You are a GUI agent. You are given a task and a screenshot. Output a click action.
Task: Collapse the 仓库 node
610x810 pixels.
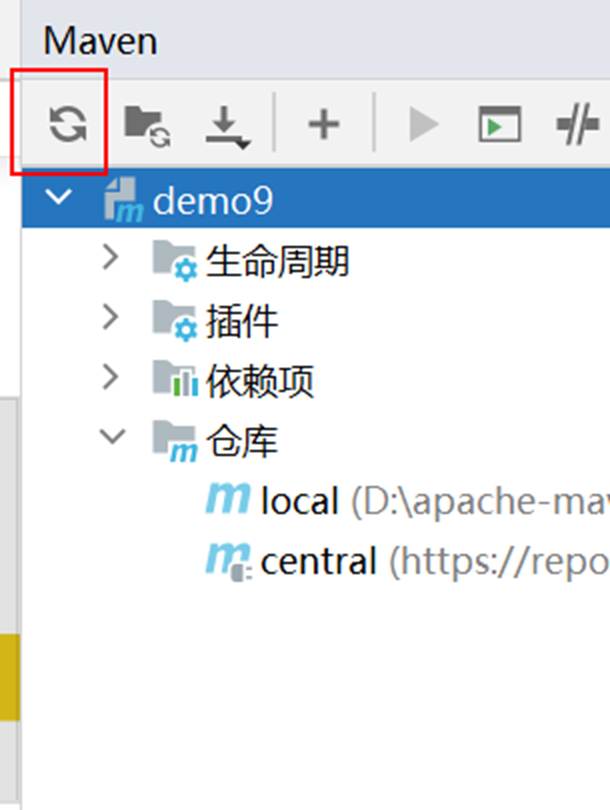(113, 436)
